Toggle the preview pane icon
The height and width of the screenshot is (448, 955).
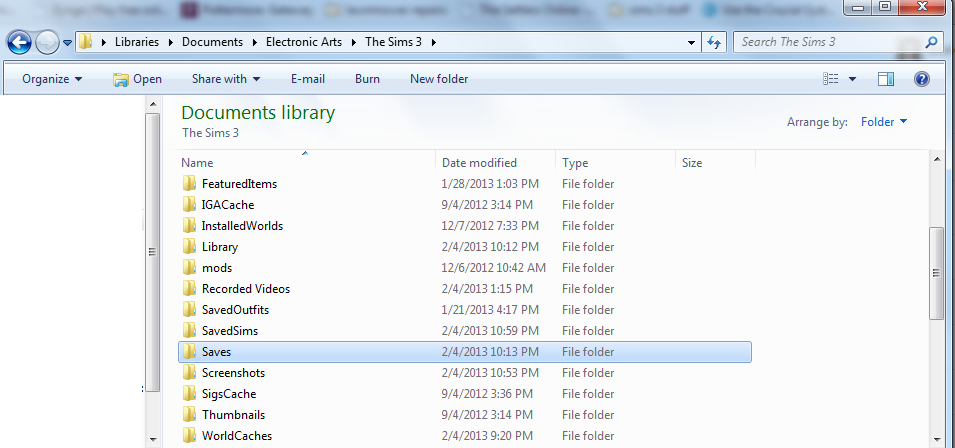coord(886,79)
